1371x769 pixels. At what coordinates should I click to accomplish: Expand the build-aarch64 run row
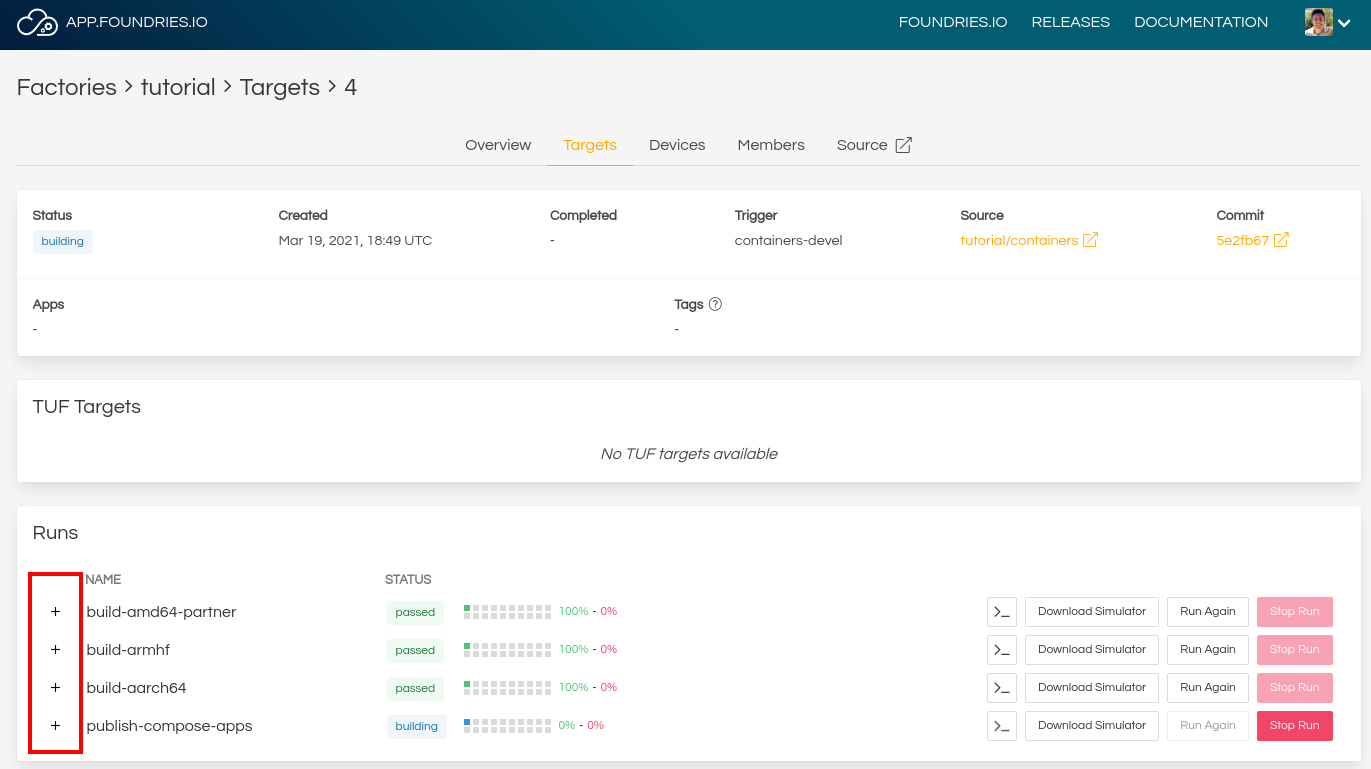pos(55,688)
